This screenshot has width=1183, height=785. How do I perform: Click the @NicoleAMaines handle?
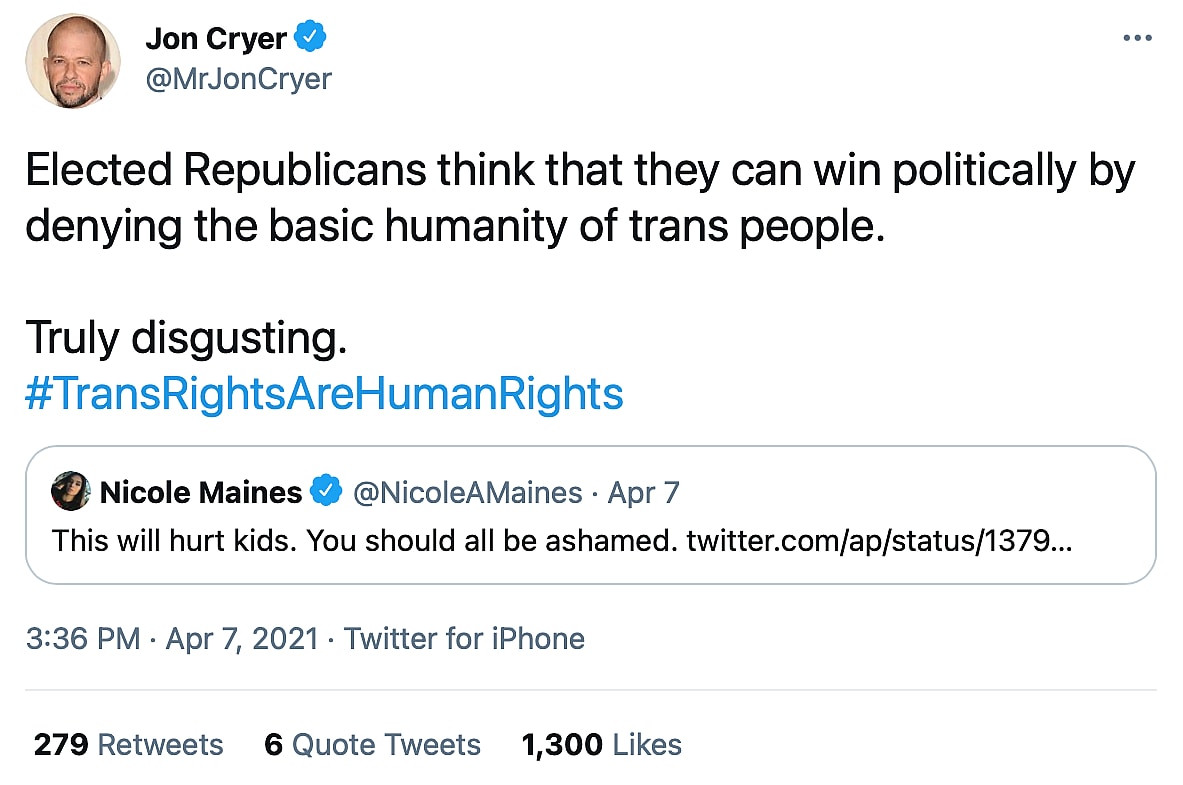click(x=468, y=492)
